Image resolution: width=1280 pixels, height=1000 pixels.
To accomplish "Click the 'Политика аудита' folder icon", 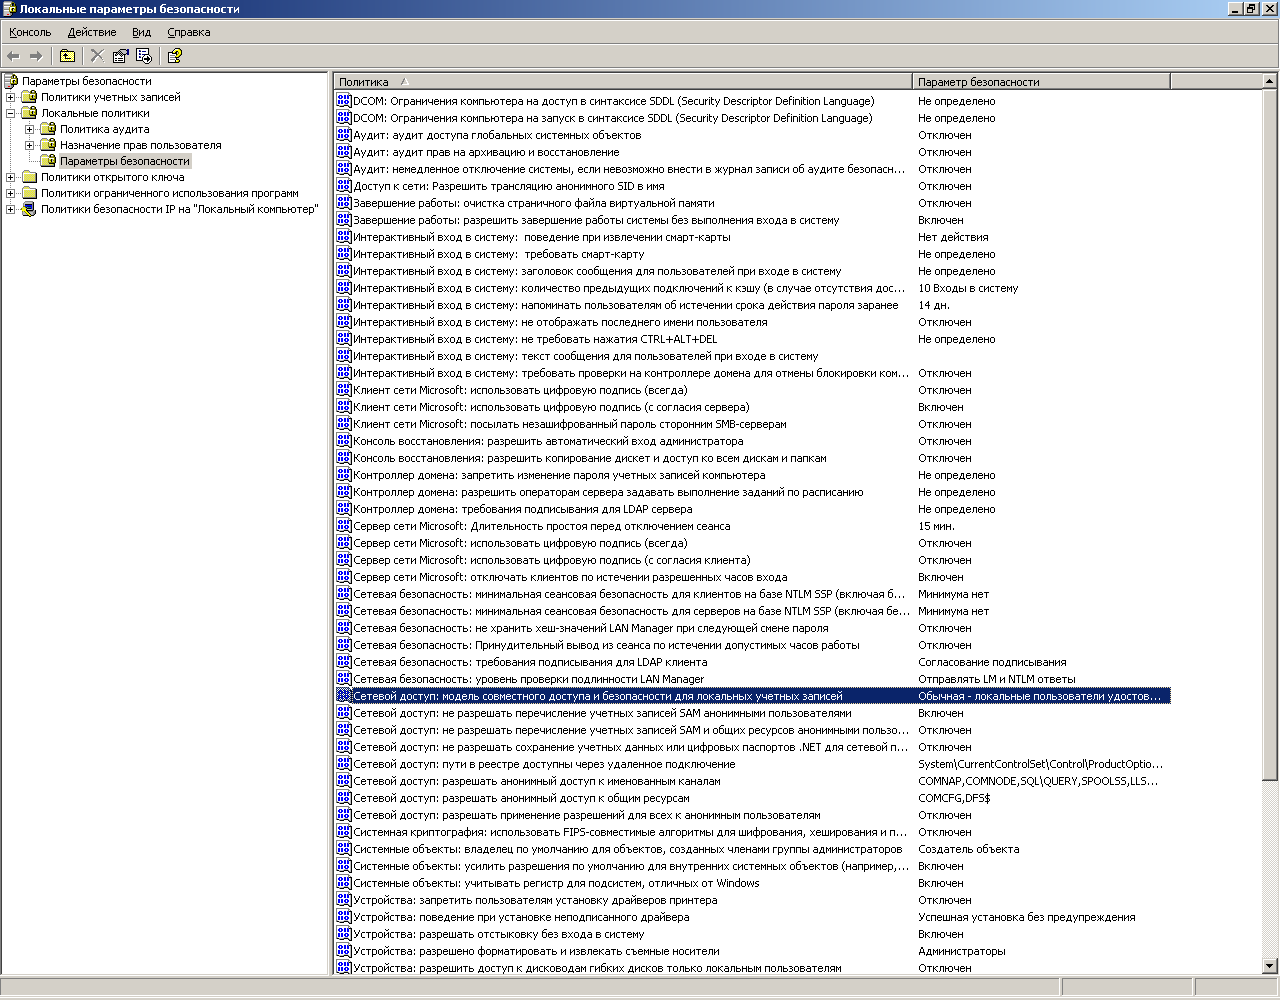I will point(48,129).
